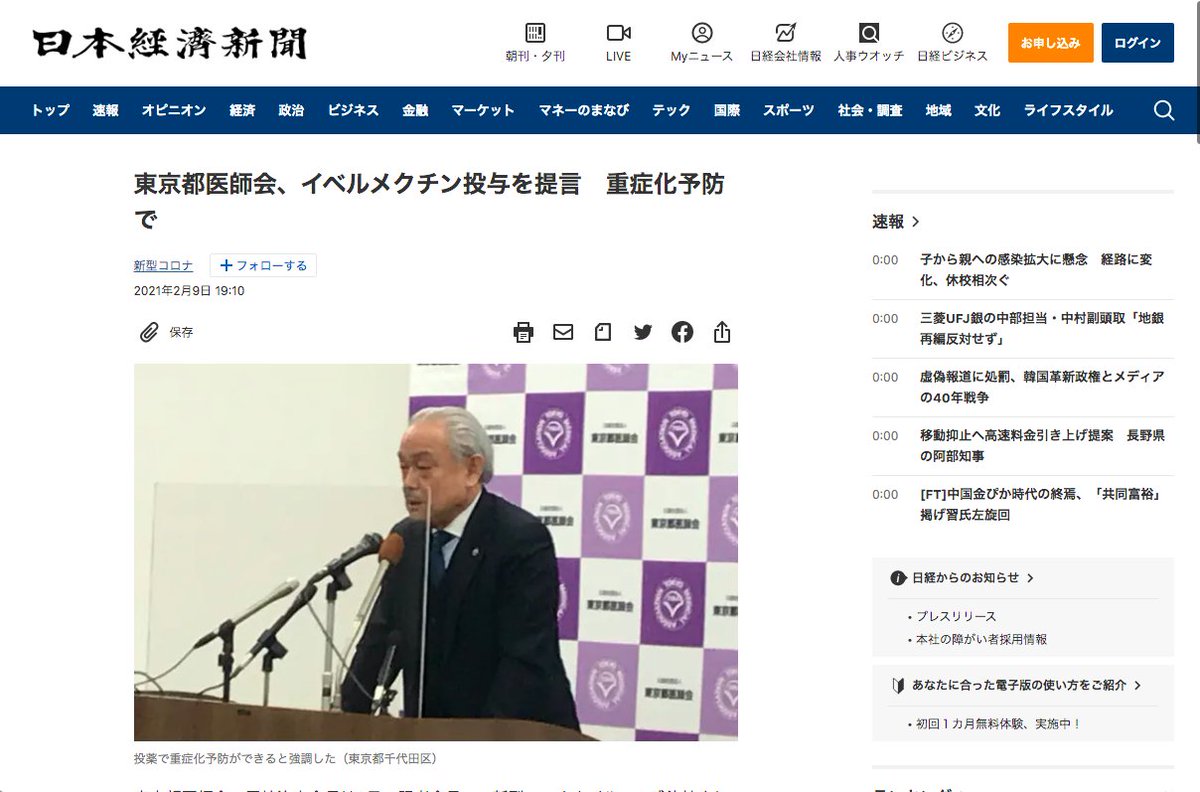The height and width of the screenshot is (792, 1200).
Task: Select the 社会・調査 menu item
Action: (x=870, y=110)
